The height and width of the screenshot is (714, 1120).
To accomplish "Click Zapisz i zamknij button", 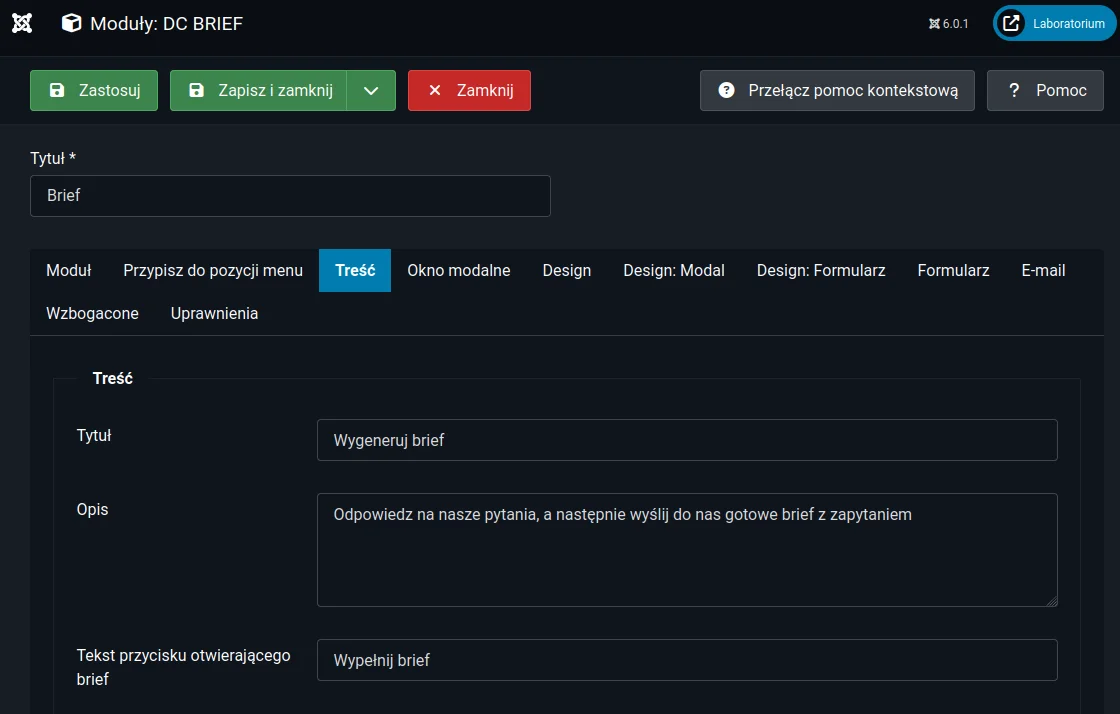I will click(259, 90).
